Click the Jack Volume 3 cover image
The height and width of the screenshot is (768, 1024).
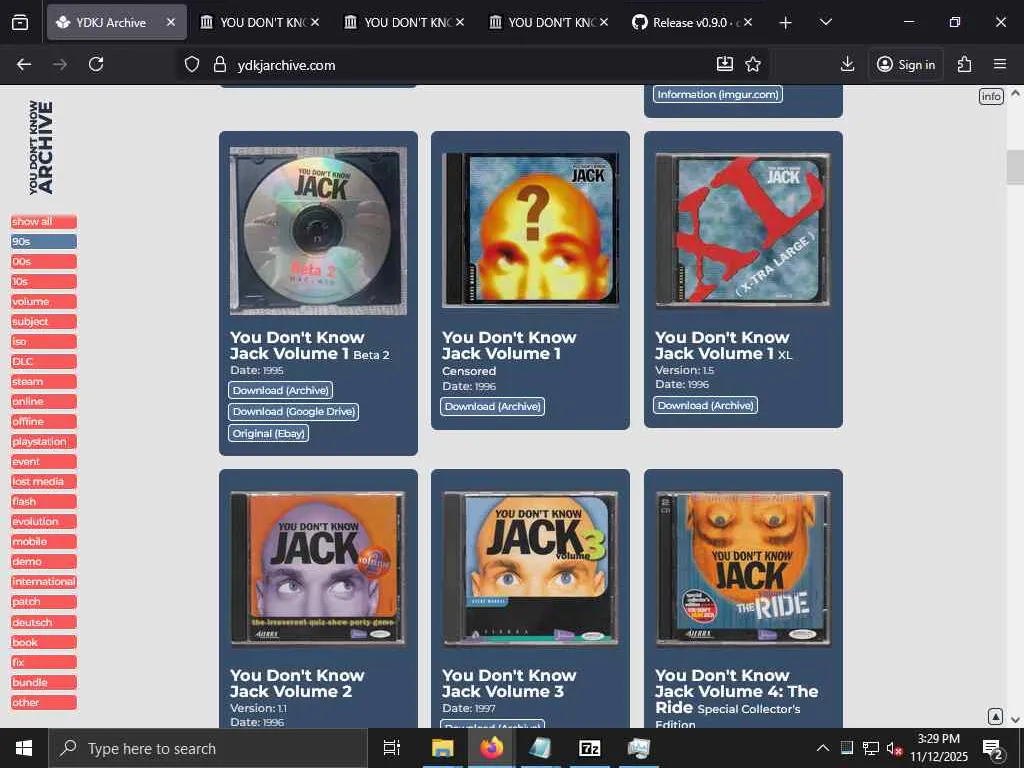[530, 569]
